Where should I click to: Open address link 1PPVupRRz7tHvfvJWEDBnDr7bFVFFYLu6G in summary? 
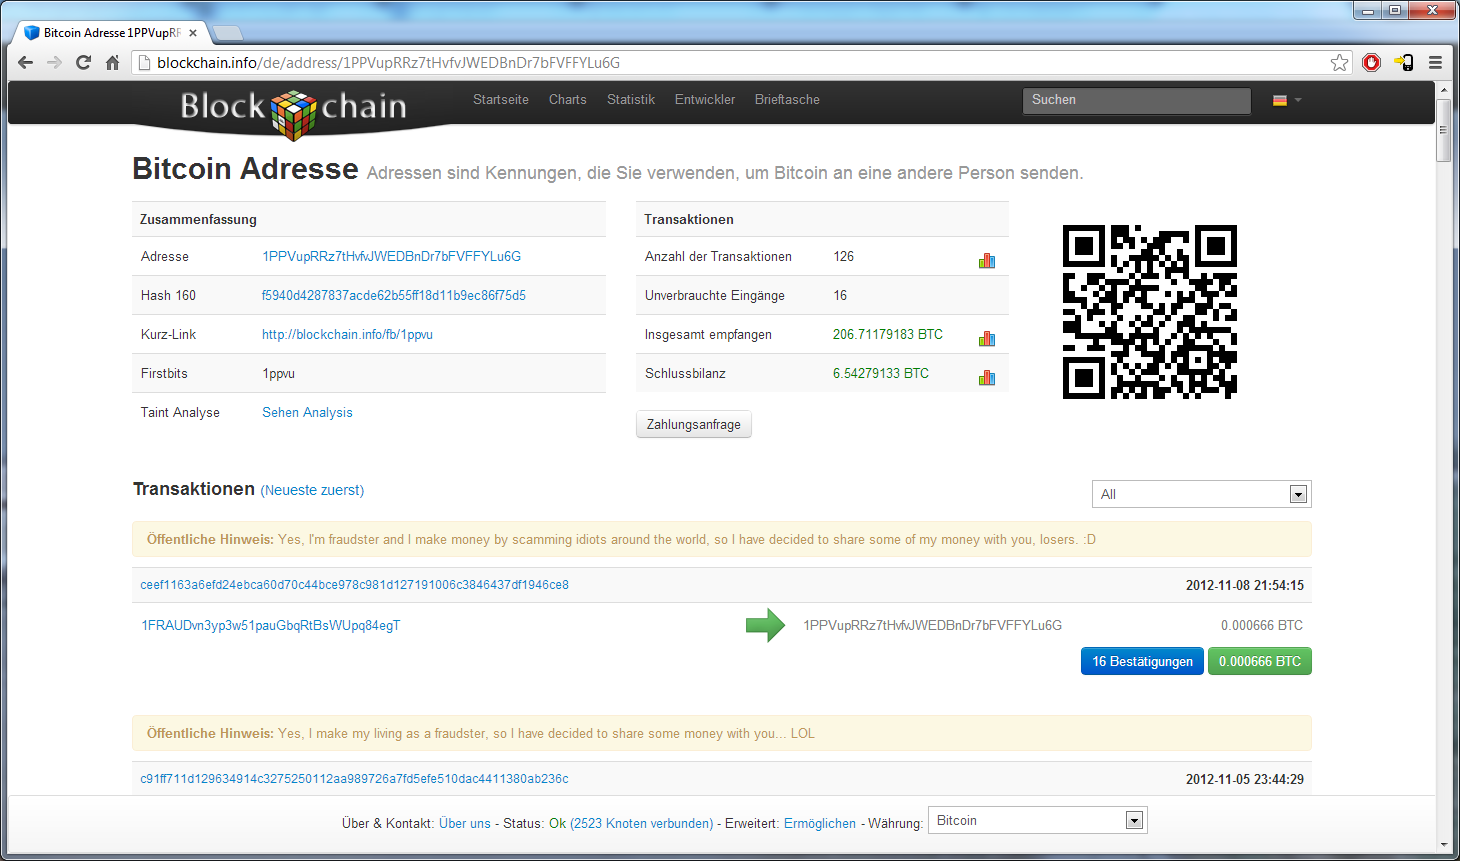[391, 256]
